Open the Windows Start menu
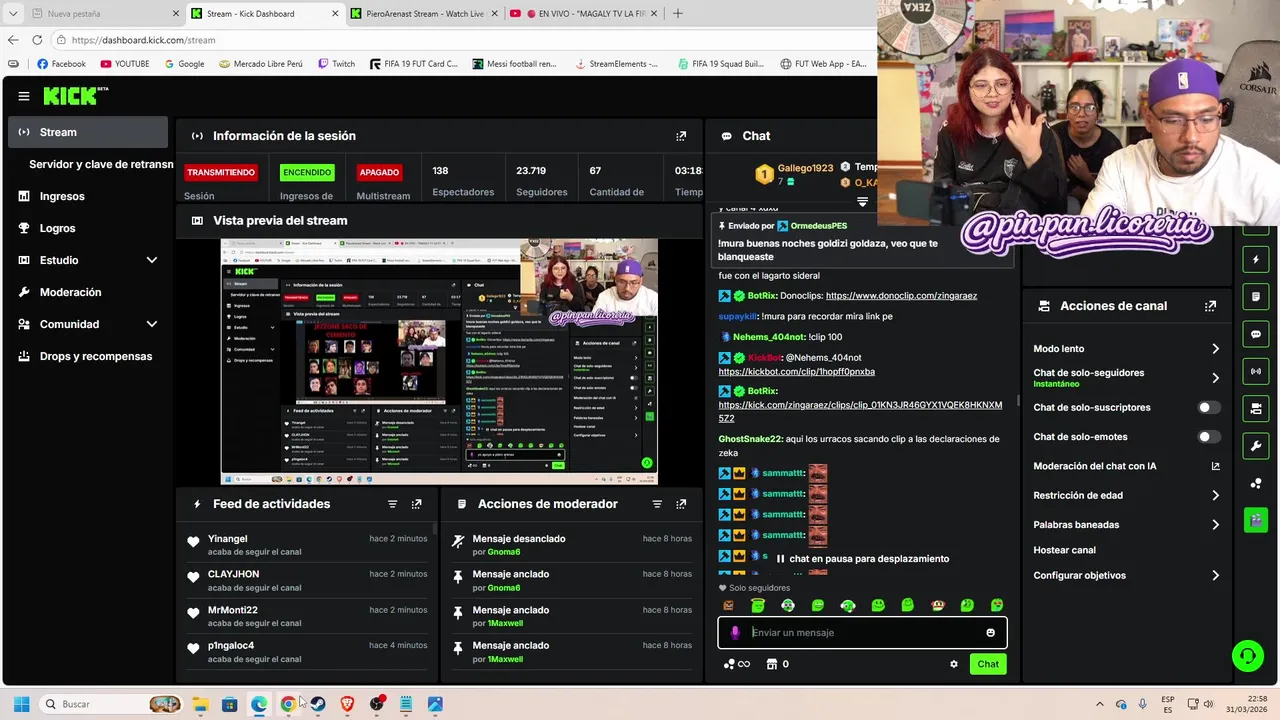This screenshot has height=720, width=1280. click(21, 704)
